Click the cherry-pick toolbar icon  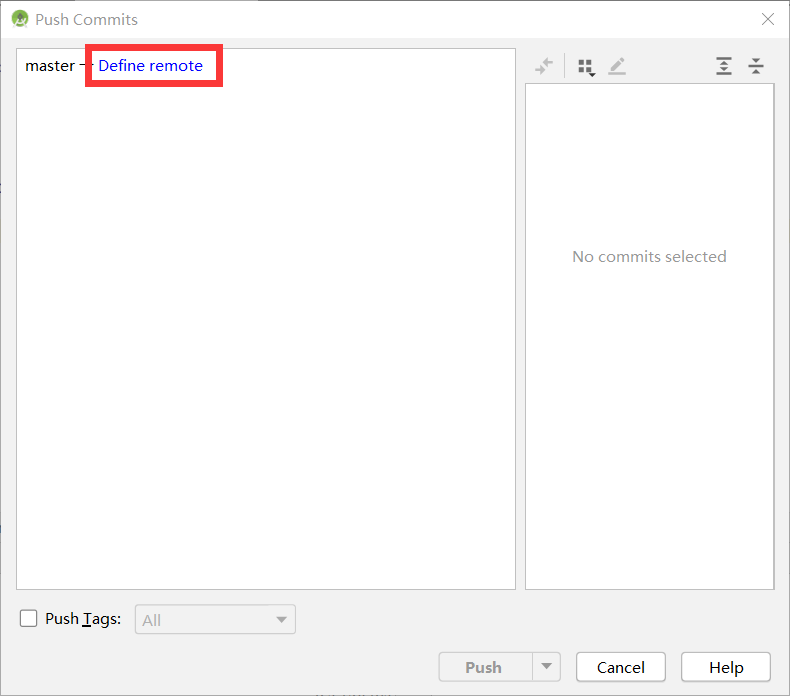pos(544,66)
